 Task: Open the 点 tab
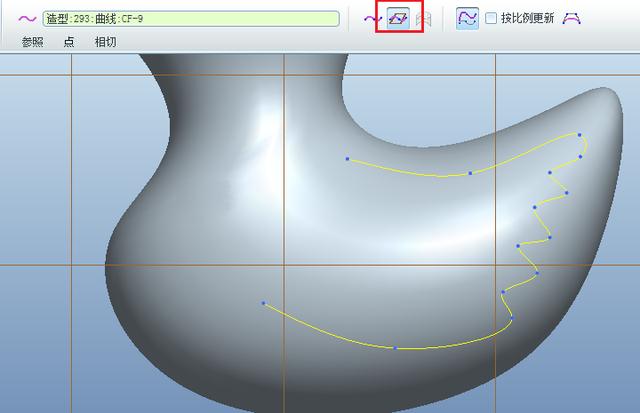69,42
